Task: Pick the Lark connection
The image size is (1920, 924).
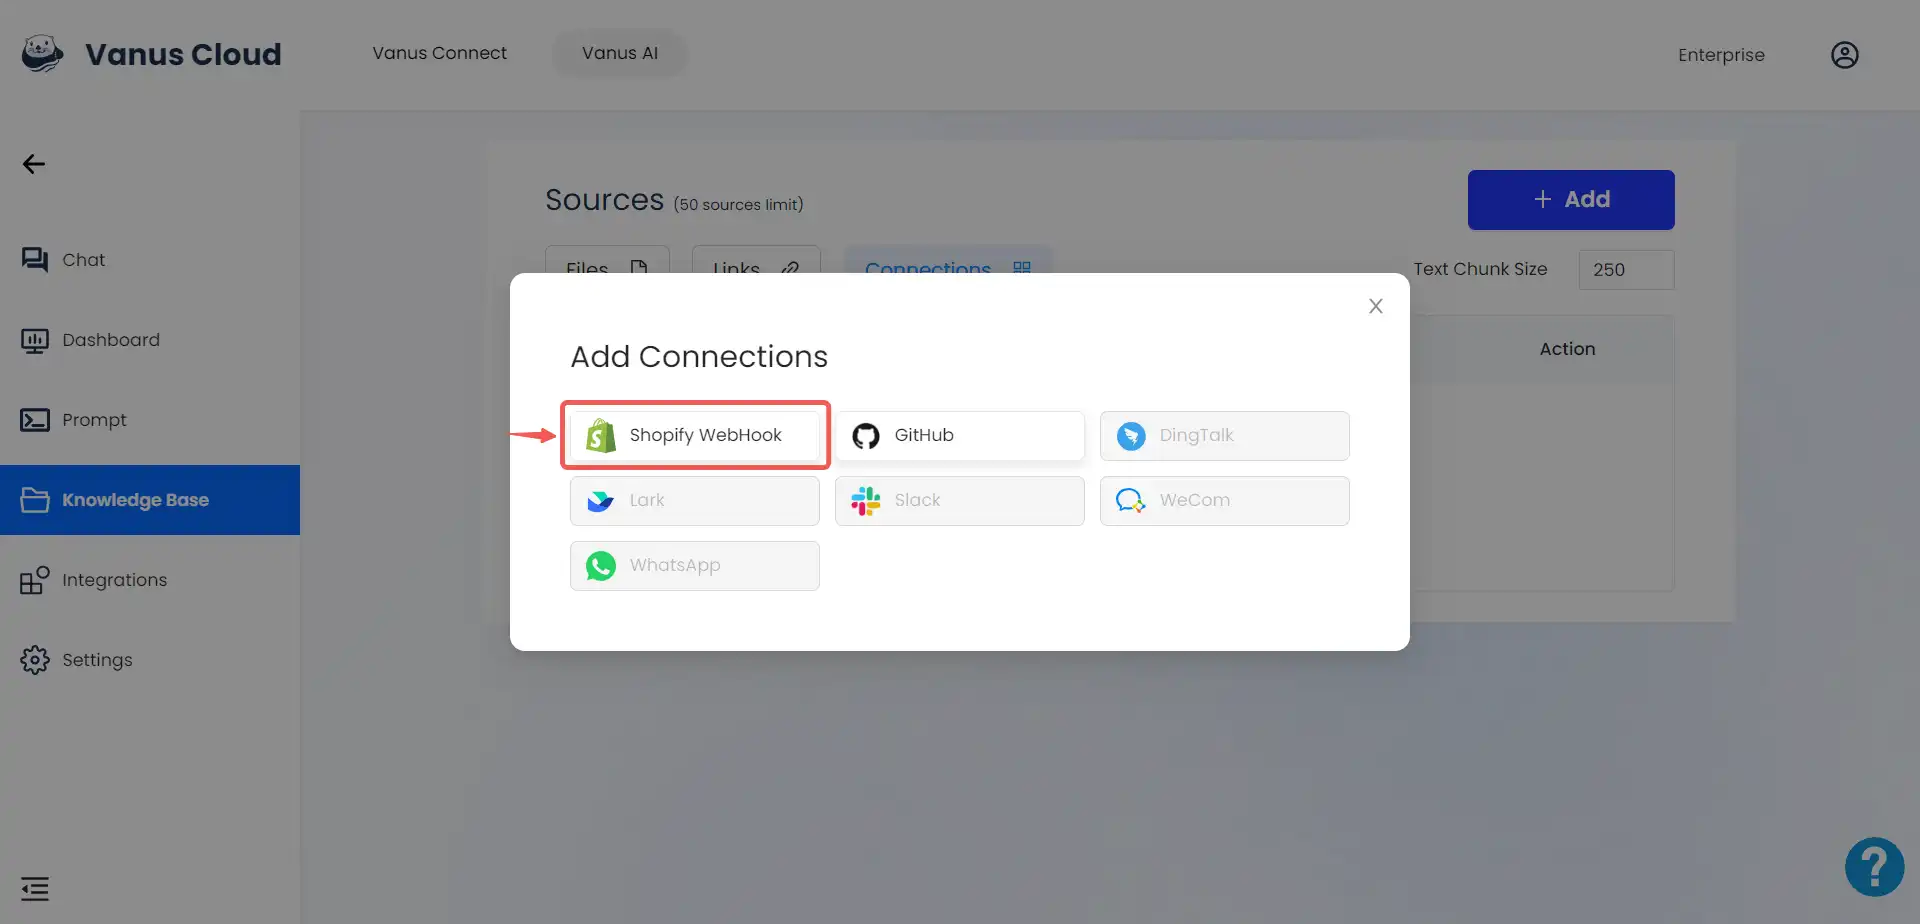Action: pyautogui.click(x=695, y=501)
